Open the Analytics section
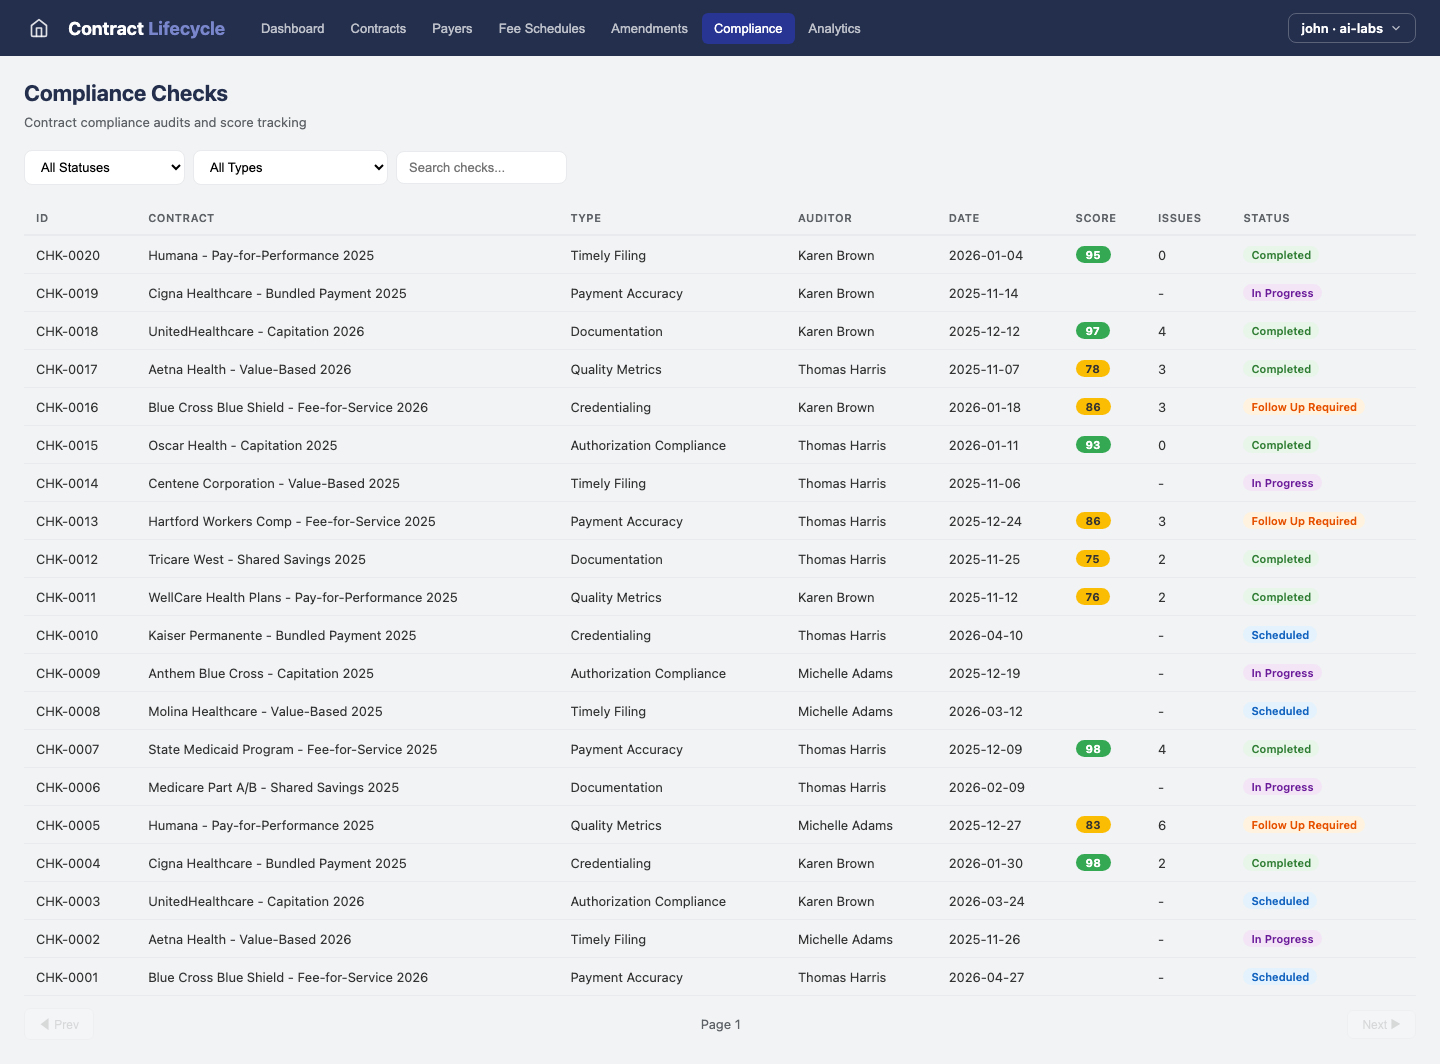 pyautogui.click(x=834, y=28)
